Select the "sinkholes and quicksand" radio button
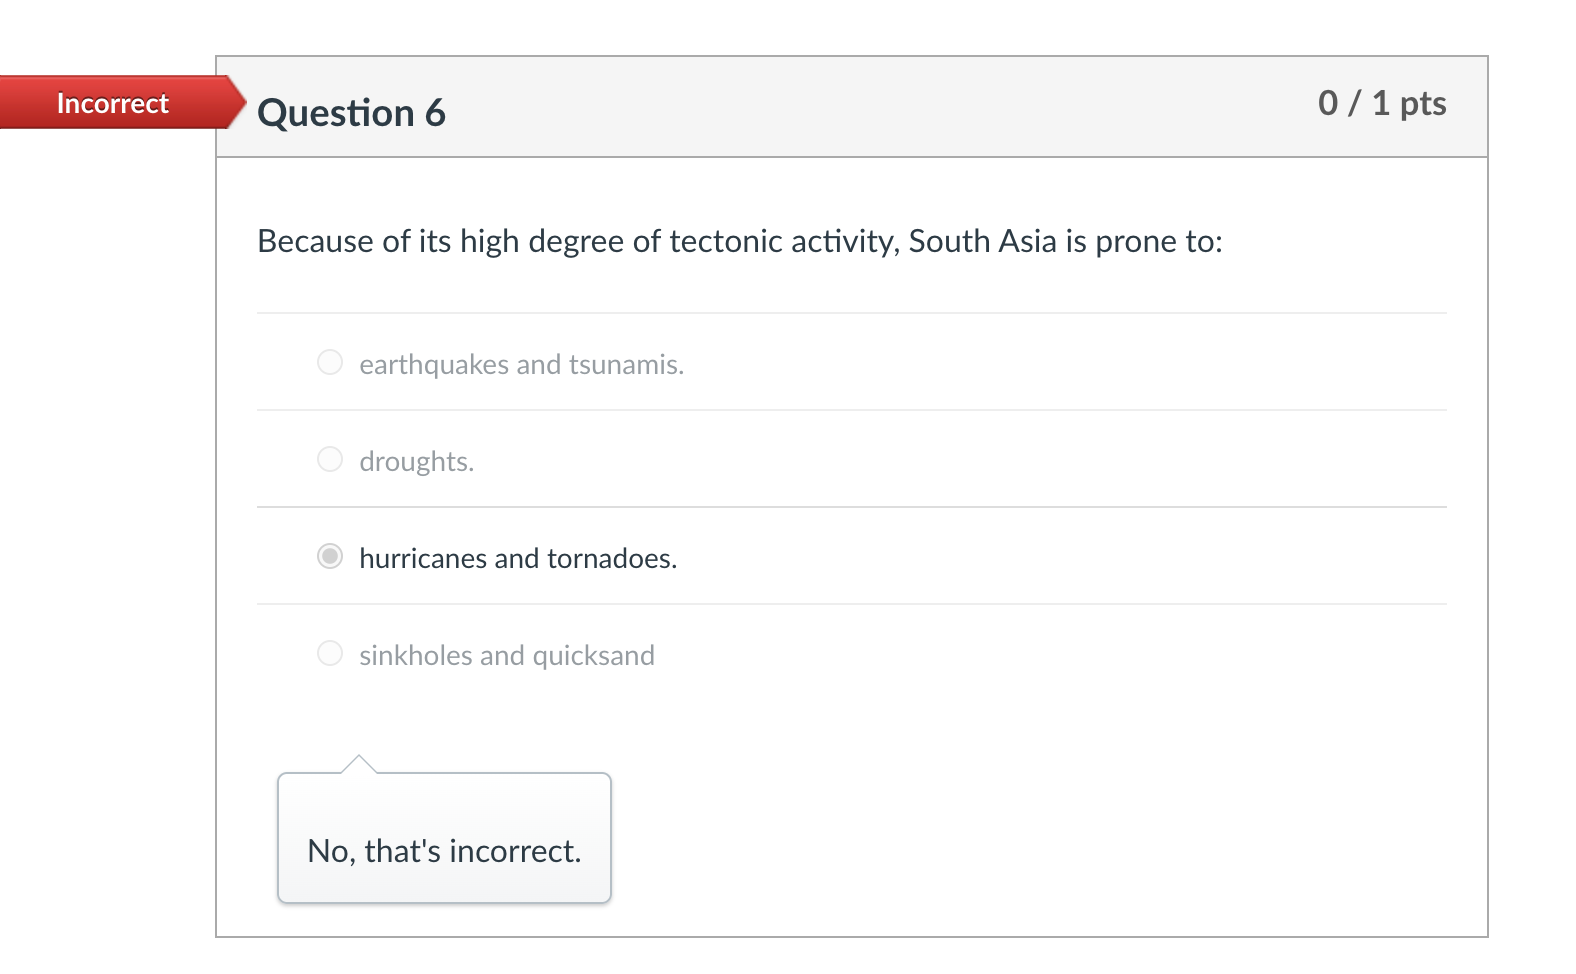 [330, 653]
